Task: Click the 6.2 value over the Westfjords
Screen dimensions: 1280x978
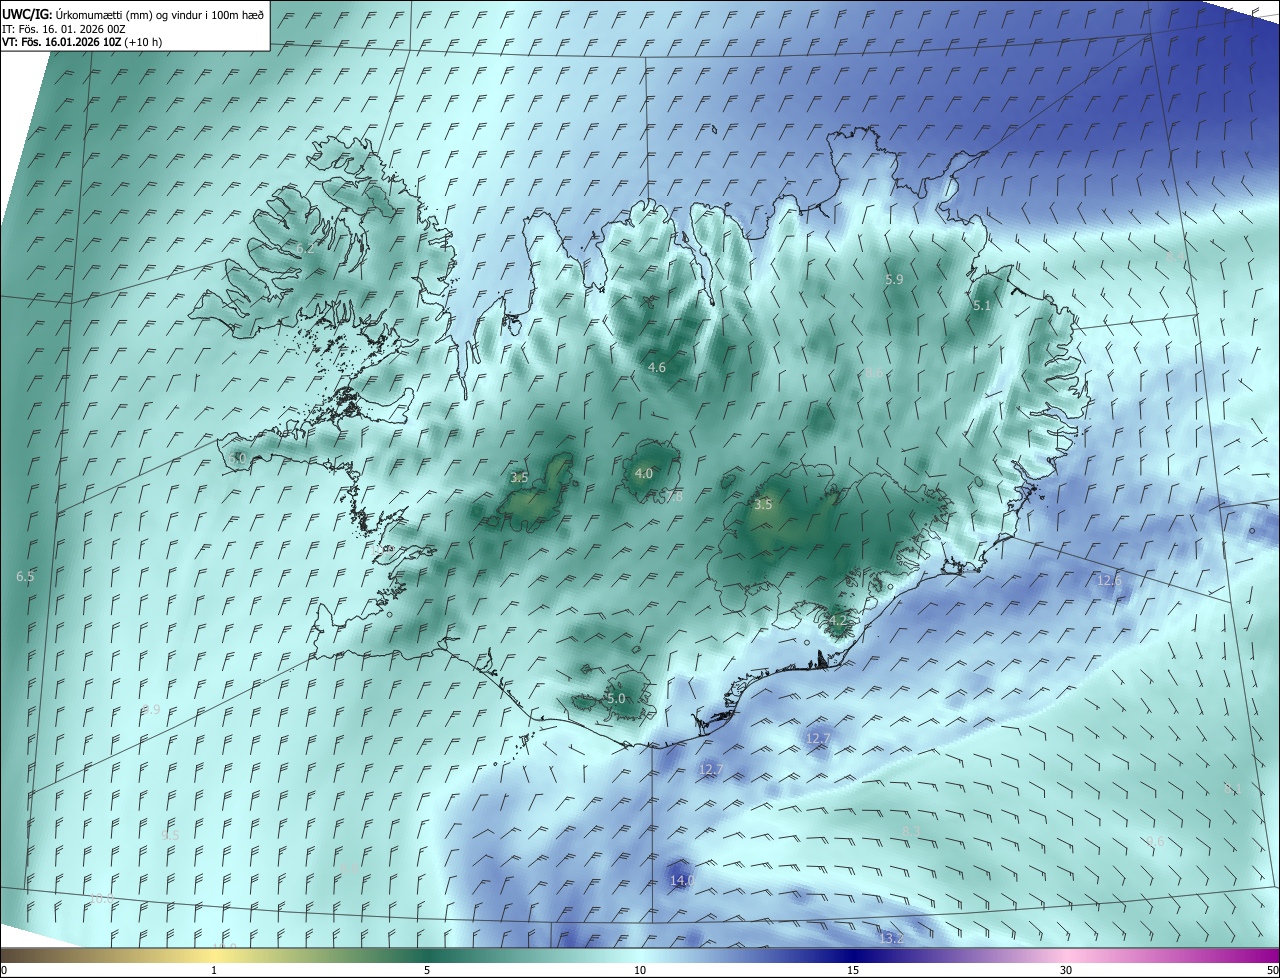Action: point(305,248)
